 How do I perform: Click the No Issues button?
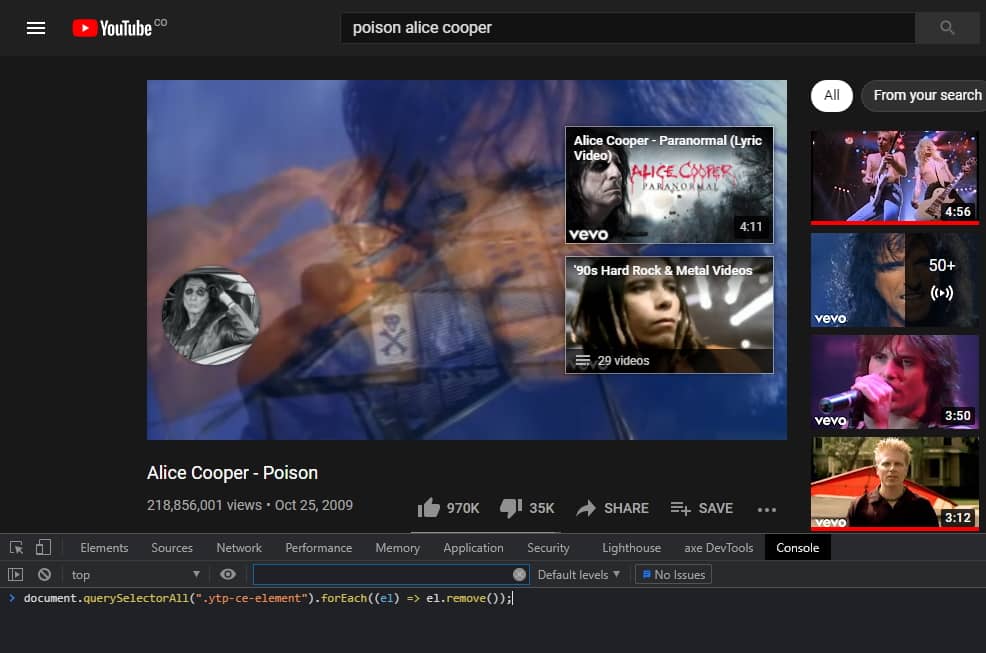tap(673, 573)
